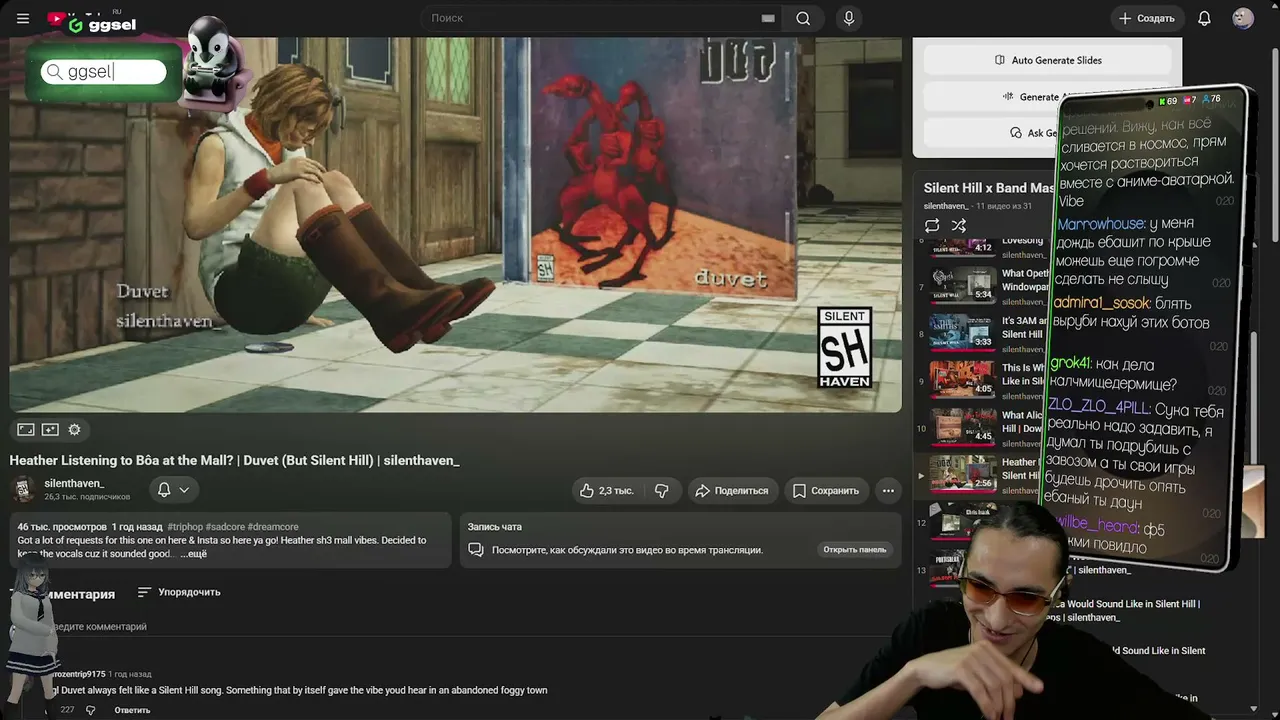Toggle the loop playlist icon
1280x720 pixels.
pyautogui.click(x=932, y=225)
